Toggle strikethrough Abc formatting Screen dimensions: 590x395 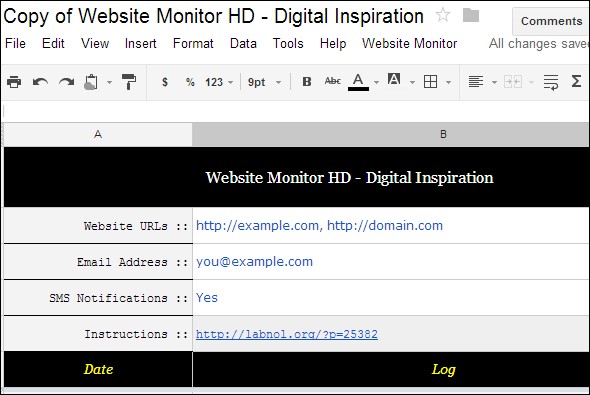click(333, 81)
